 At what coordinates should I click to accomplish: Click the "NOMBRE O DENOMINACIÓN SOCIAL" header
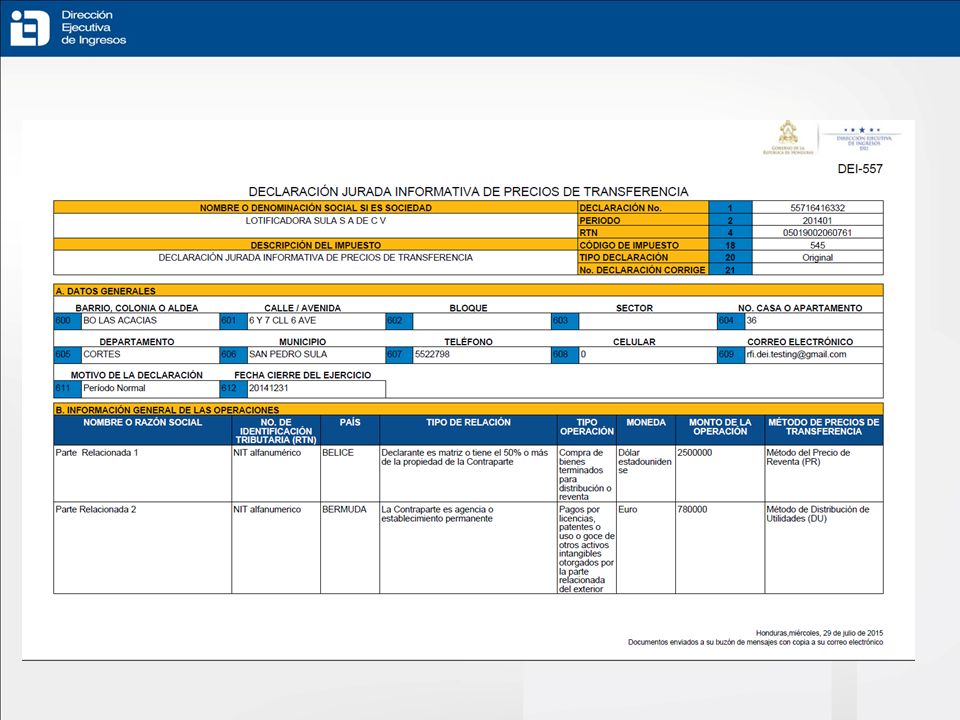[315, 208]
